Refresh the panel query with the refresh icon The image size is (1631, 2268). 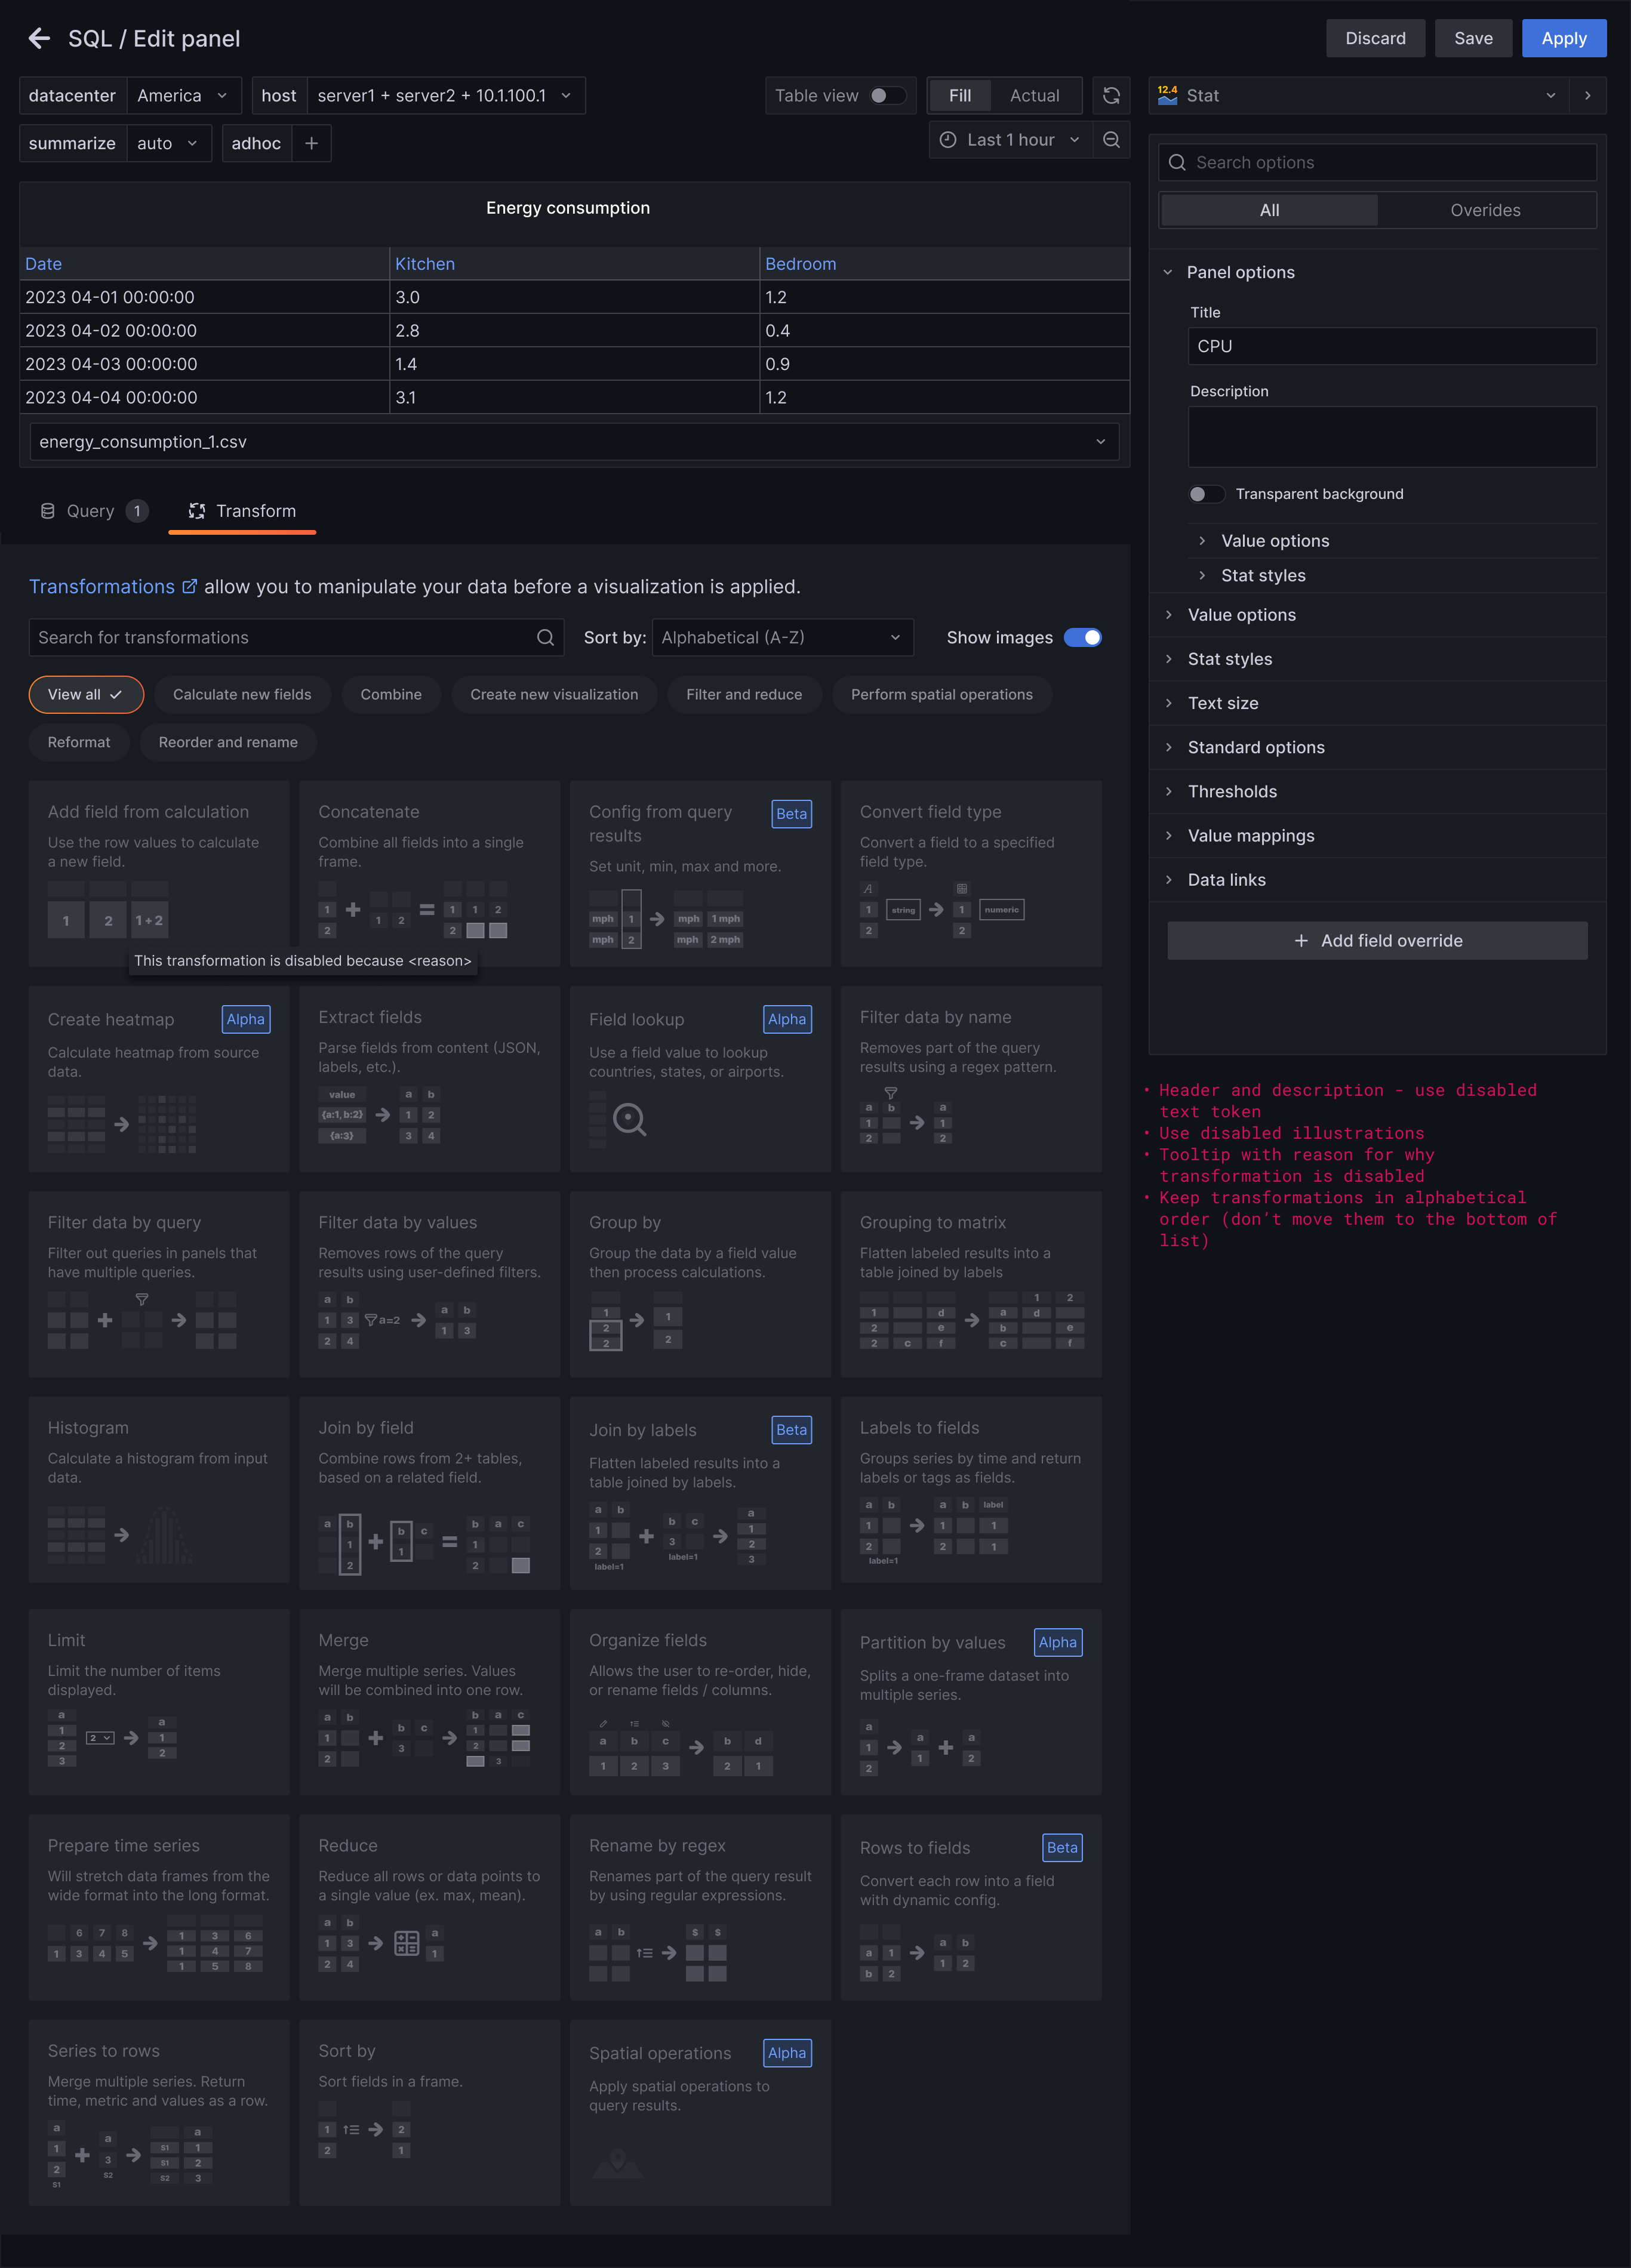tap(1111, 95)
